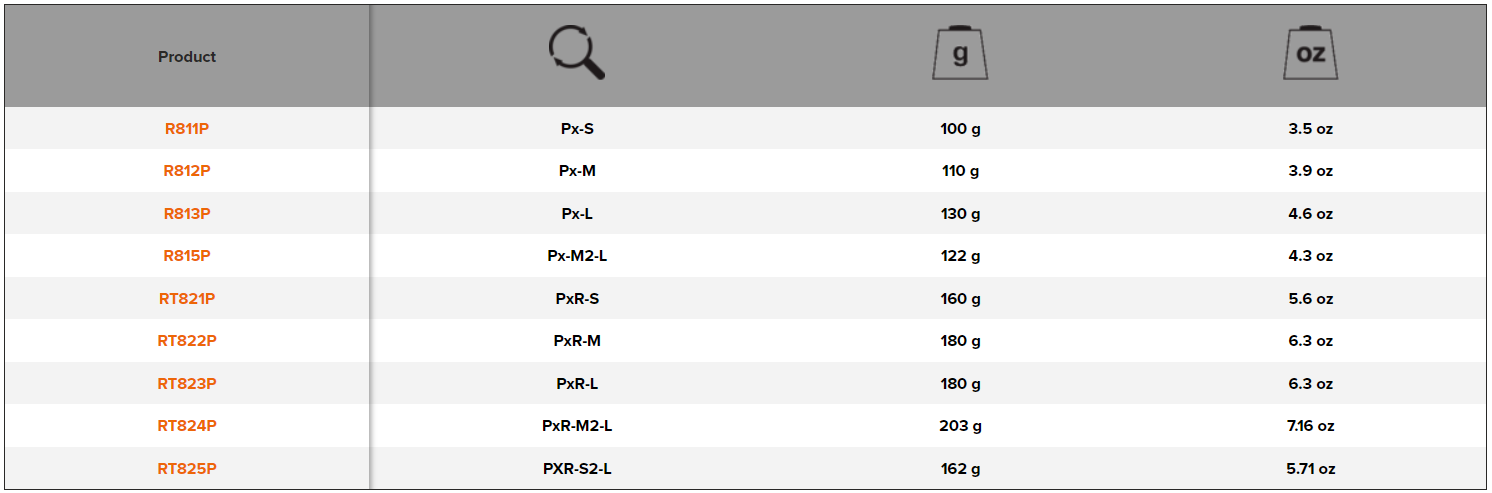Screen dimensions: 1492x493
Task: Click the 203 g weight value
Action: pyautogui.click(x=960, y=426)
